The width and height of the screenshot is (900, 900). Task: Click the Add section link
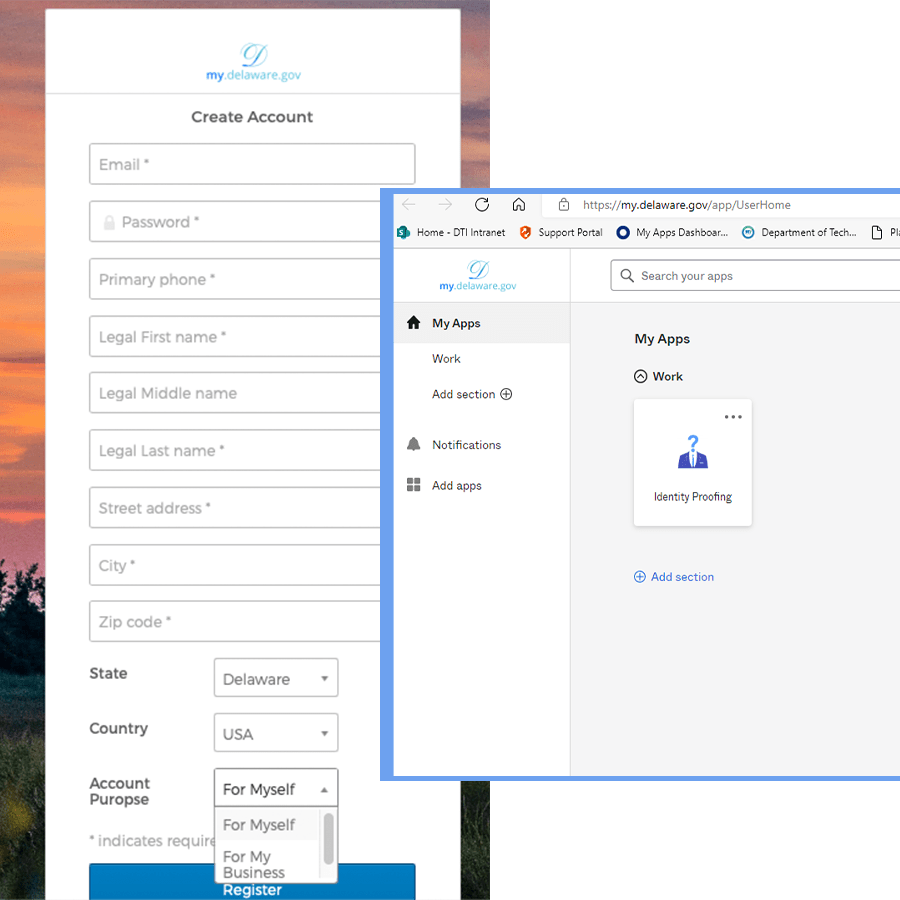[x=673, y=577]
